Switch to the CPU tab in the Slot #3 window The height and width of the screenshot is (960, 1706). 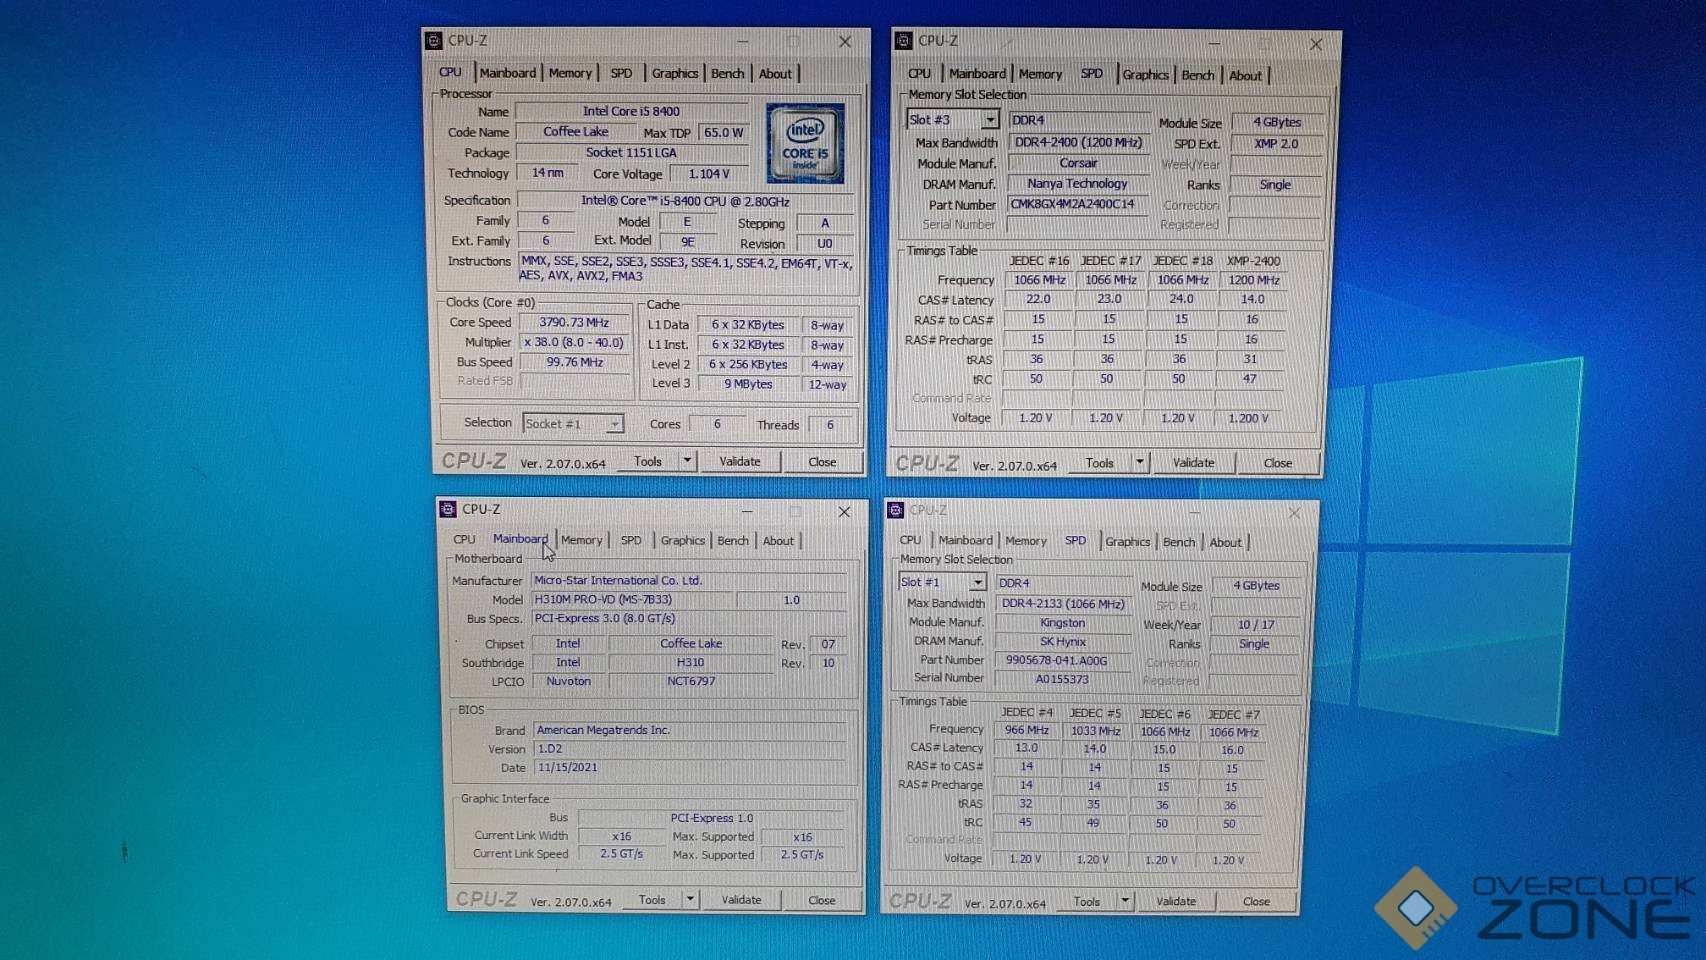tap(919, 74)
